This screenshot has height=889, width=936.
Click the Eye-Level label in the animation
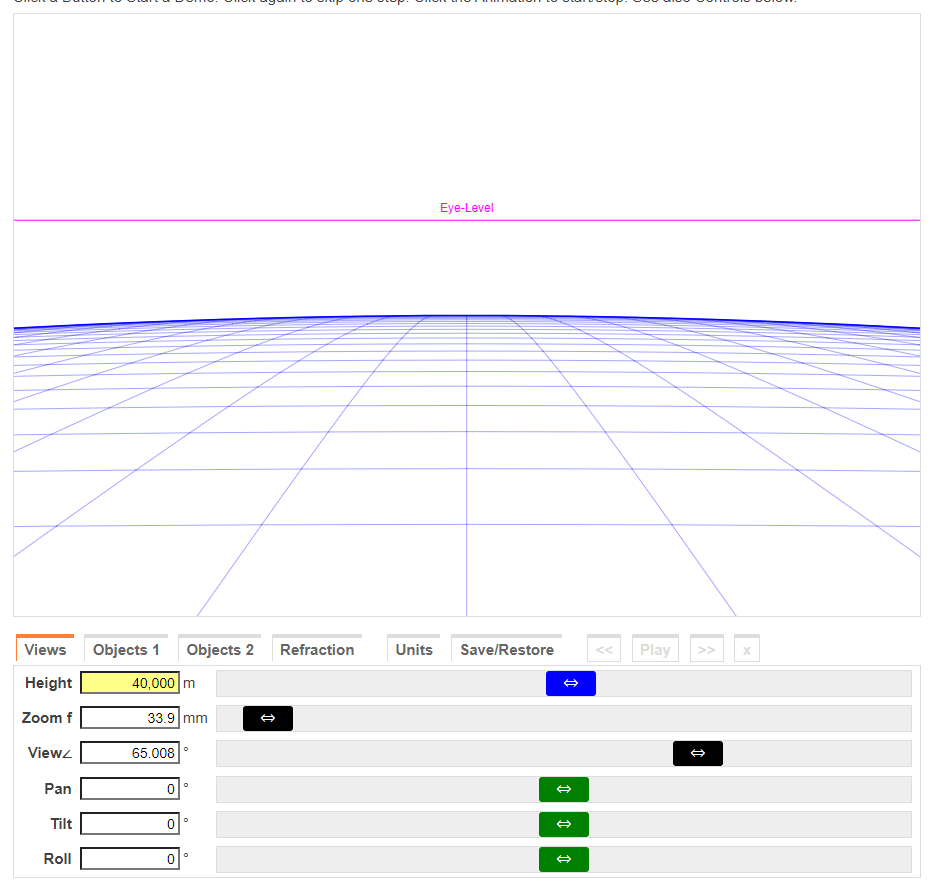tap(467, 208)
